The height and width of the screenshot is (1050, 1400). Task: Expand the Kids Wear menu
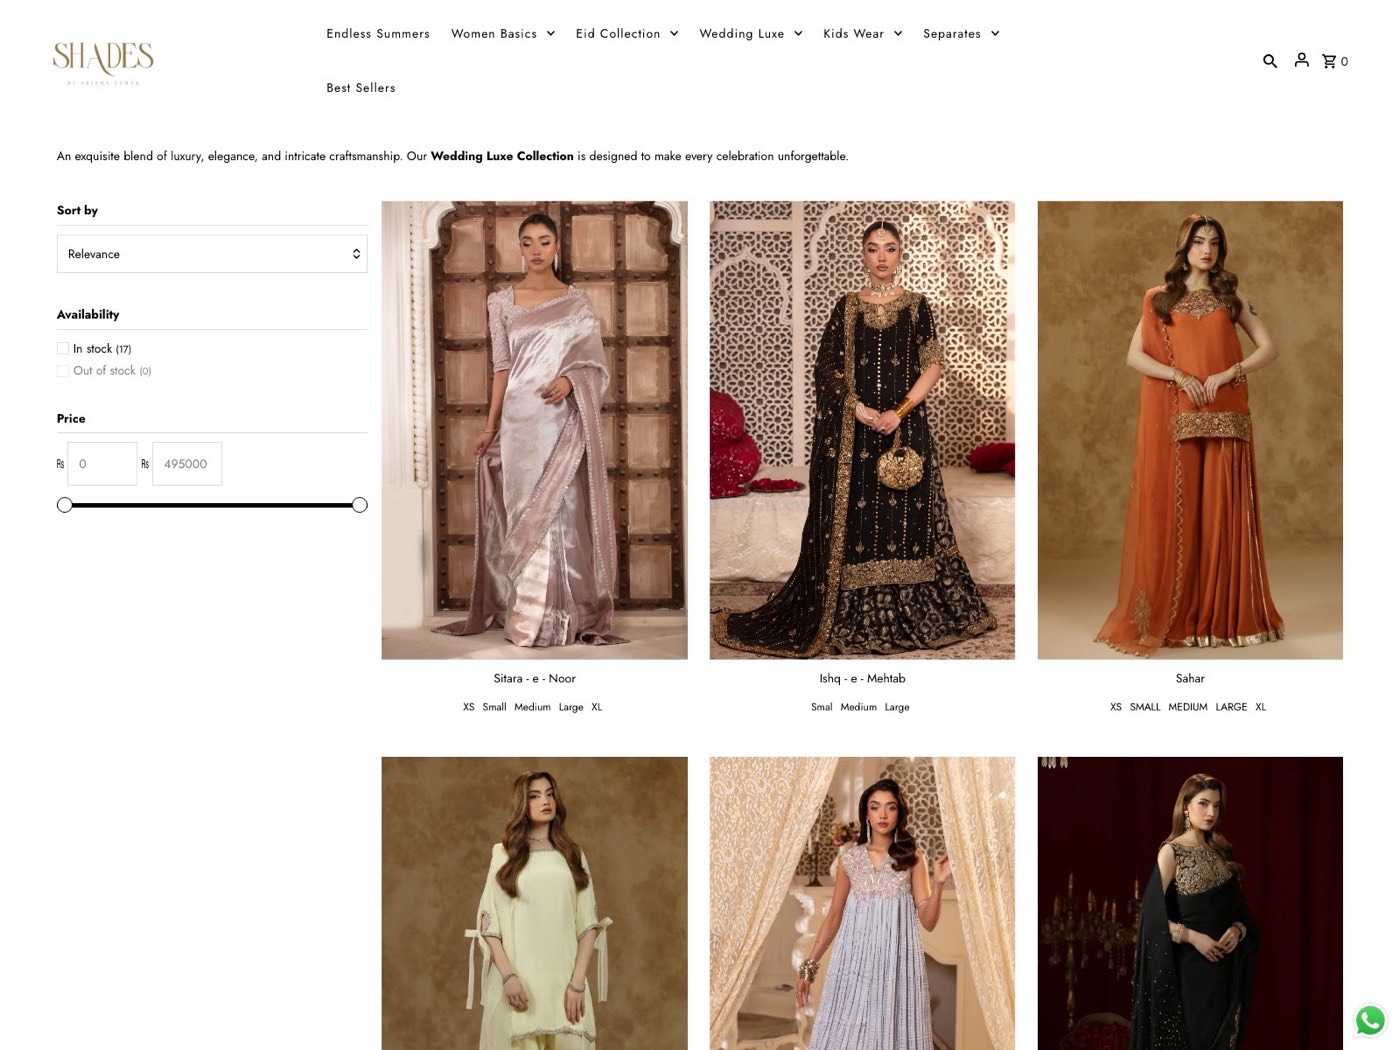[863, 34]
